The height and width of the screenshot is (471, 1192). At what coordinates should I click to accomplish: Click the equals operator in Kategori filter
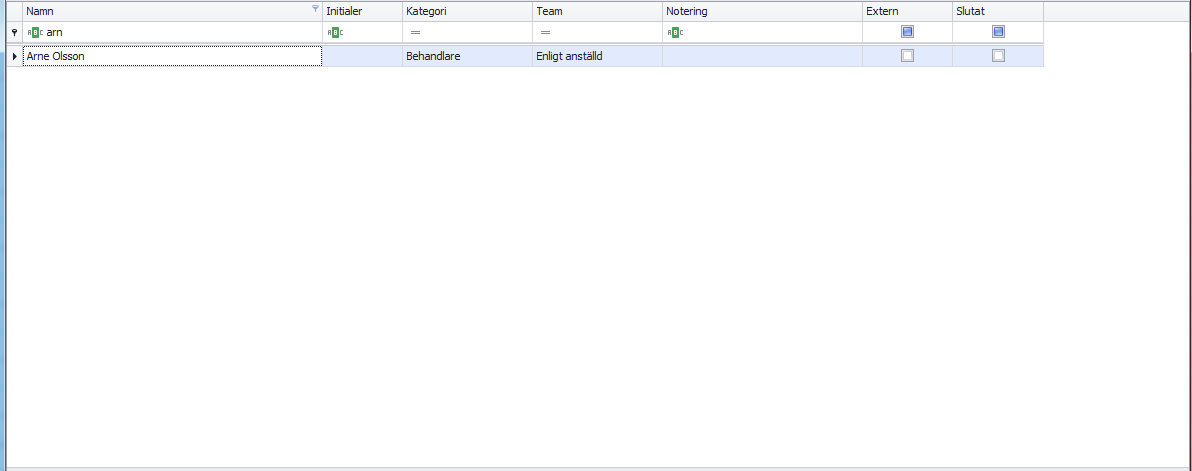(415, 33)
